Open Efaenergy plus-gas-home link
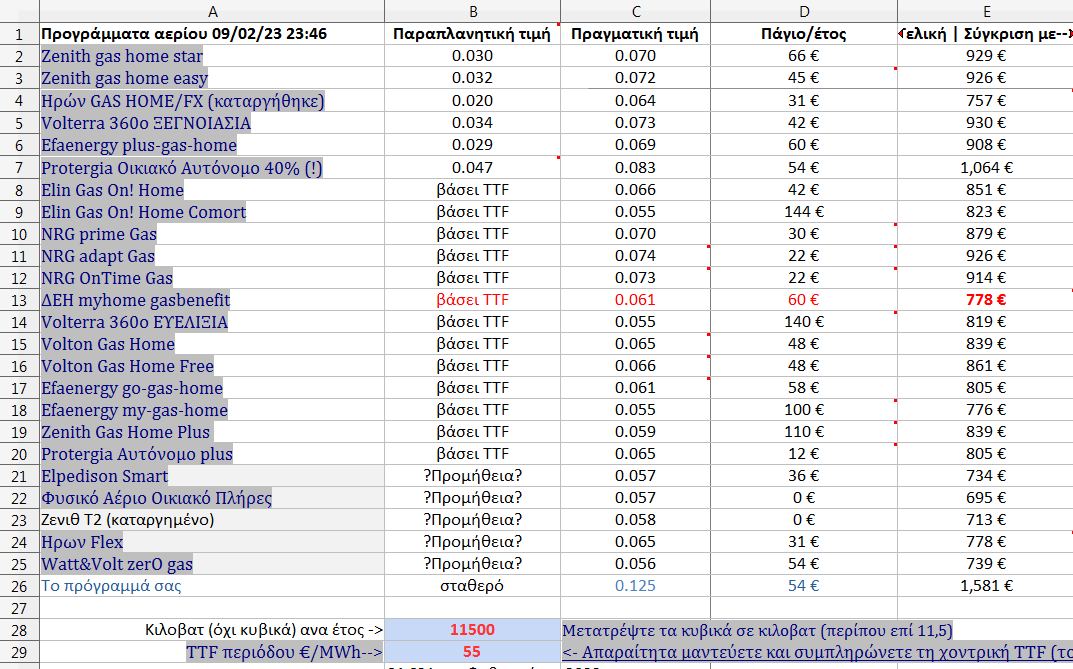Image resolution: width=1073 pixels, height=669 pixels. (139, 145)
